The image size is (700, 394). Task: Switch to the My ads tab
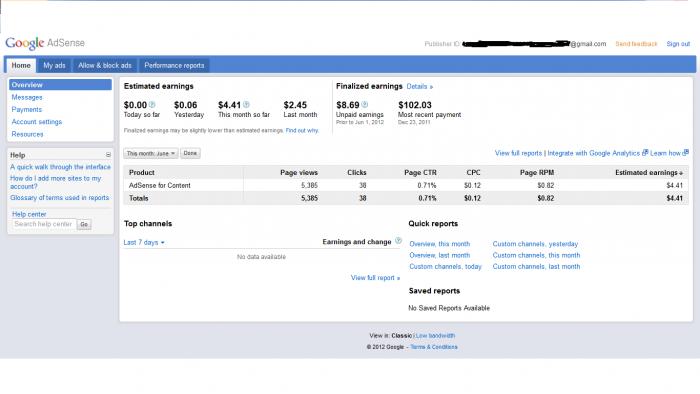(x=54, y=65)
